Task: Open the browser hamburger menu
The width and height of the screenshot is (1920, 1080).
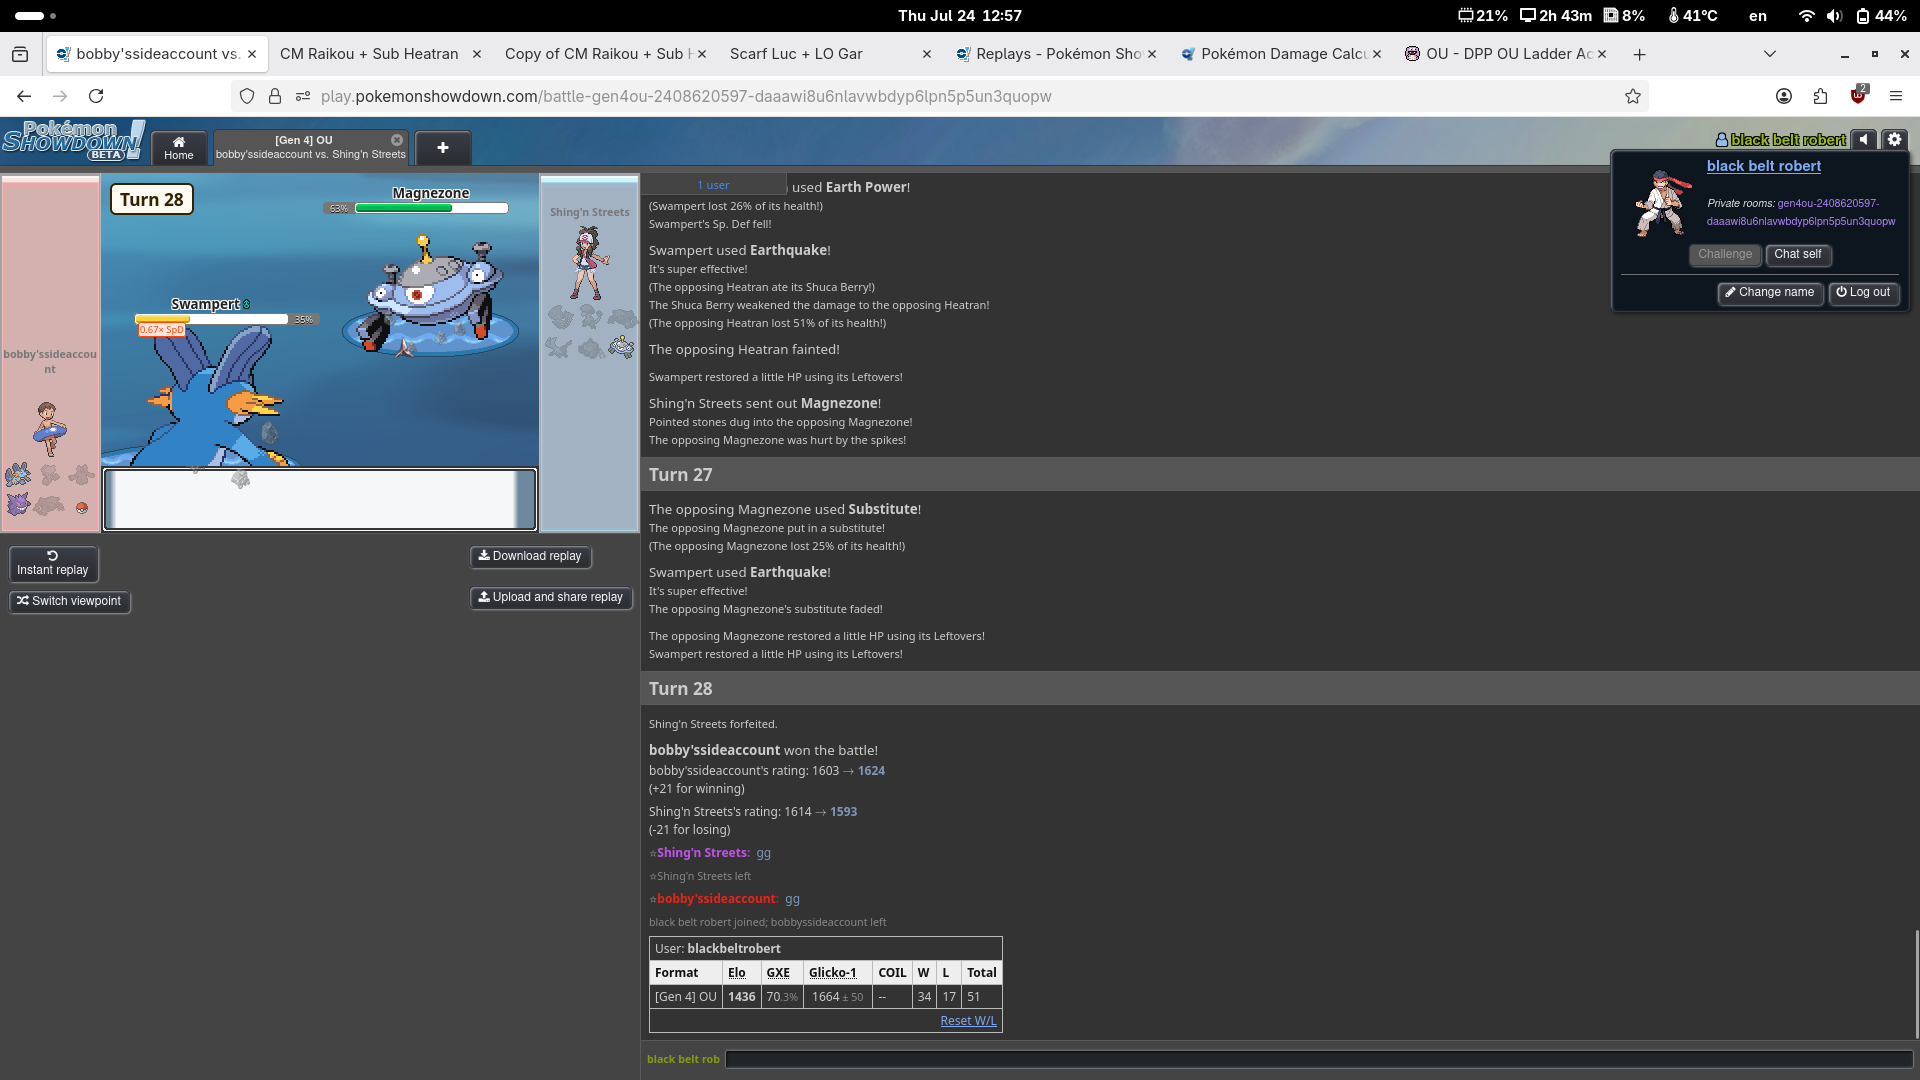Action: pyautogui.click(x=1895, y=96)
